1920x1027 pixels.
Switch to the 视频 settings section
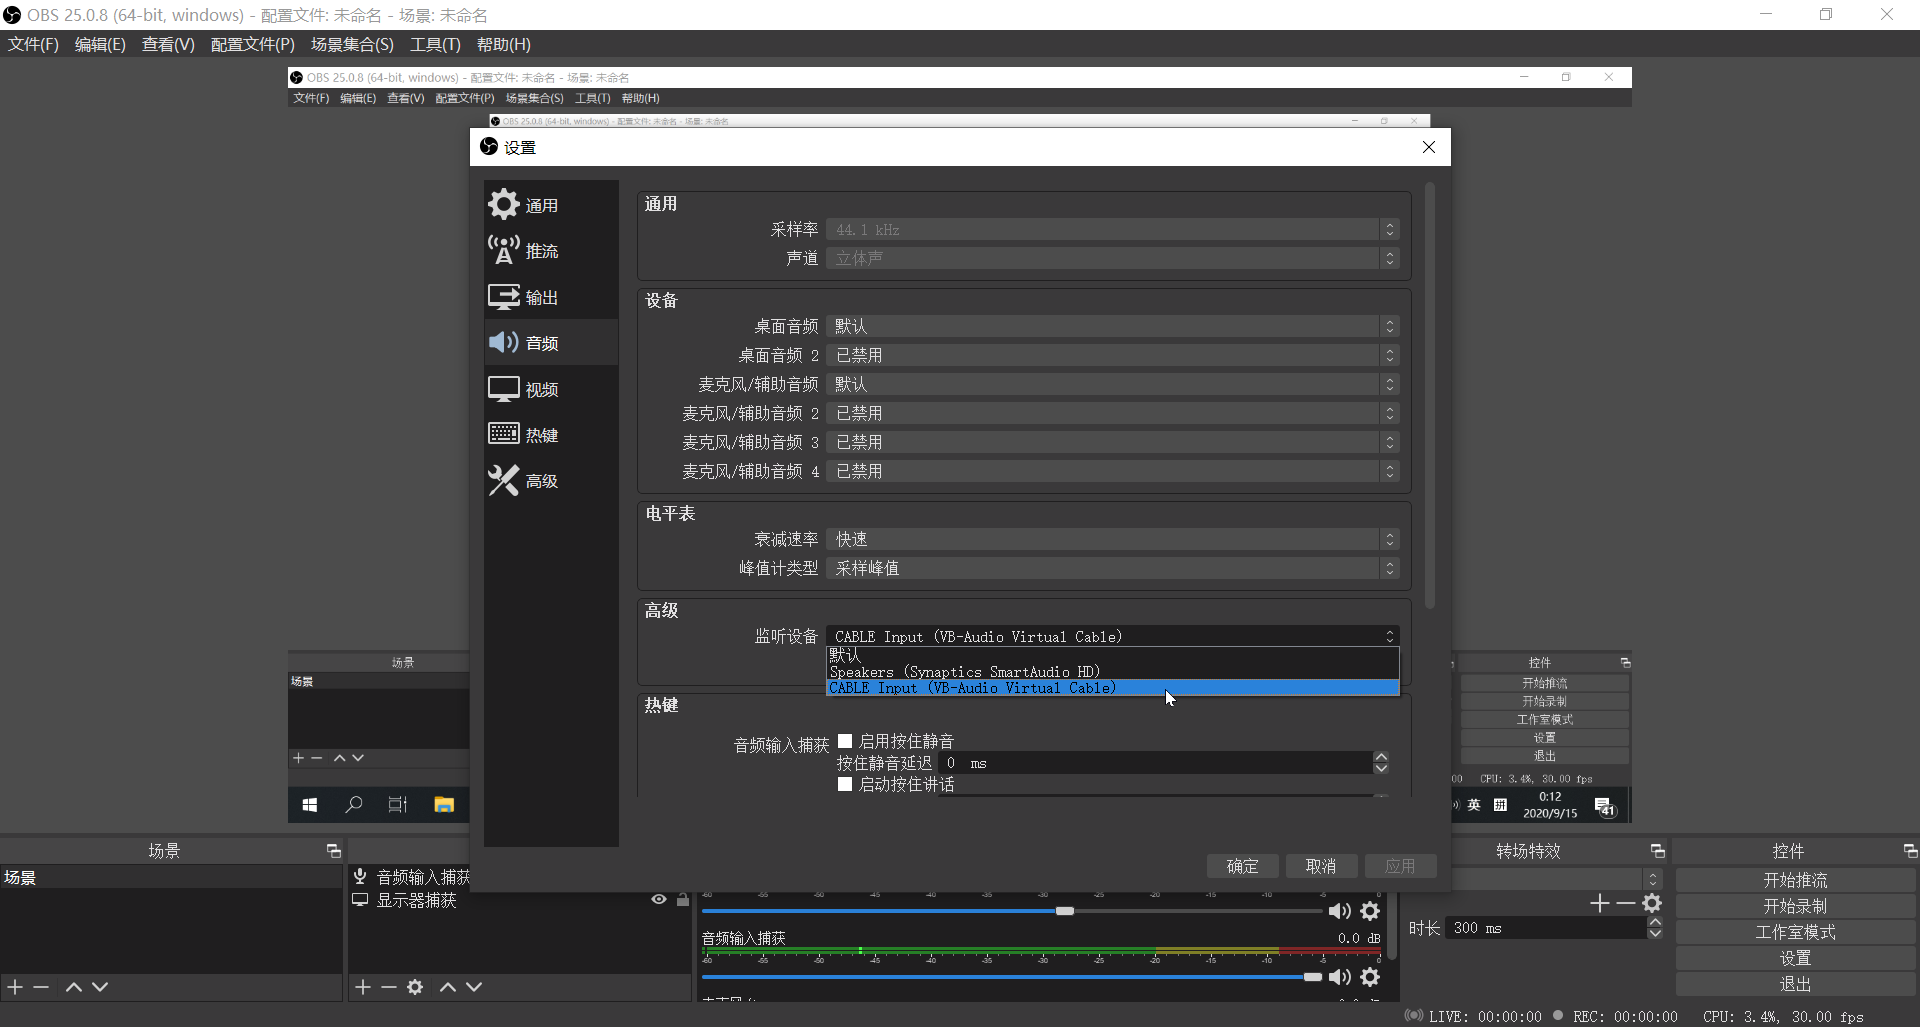[x=540, y=389]
